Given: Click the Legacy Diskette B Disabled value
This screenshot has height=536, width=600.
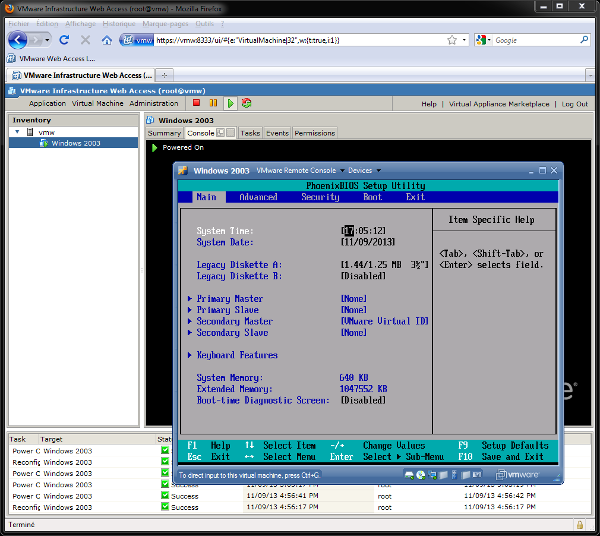Looking at the screenshot, I should click(x=364, y=276).
